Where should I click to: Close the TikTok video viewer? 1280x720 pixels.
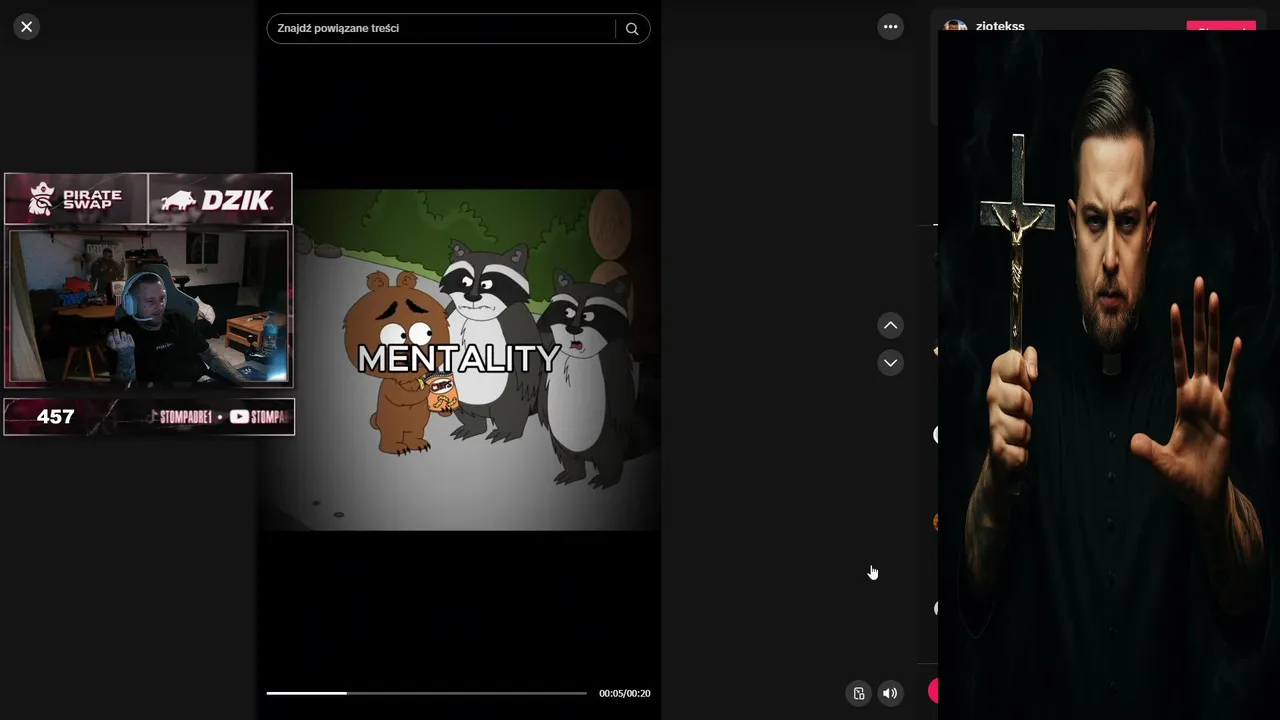click(27, 27)
